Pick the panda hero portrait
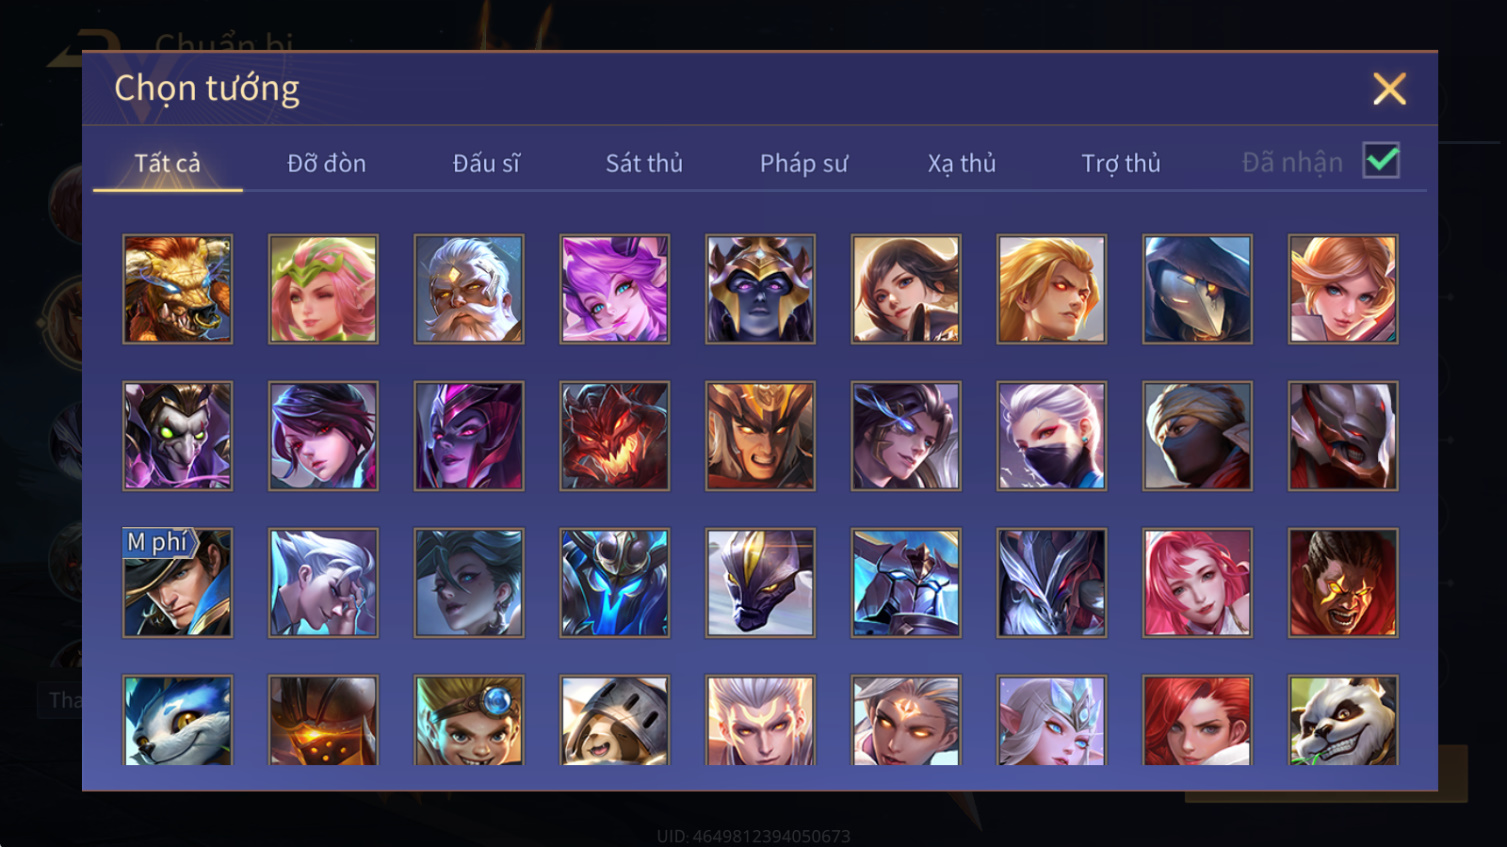This screenshot has width=1507, height=847. click(1343, 720)
